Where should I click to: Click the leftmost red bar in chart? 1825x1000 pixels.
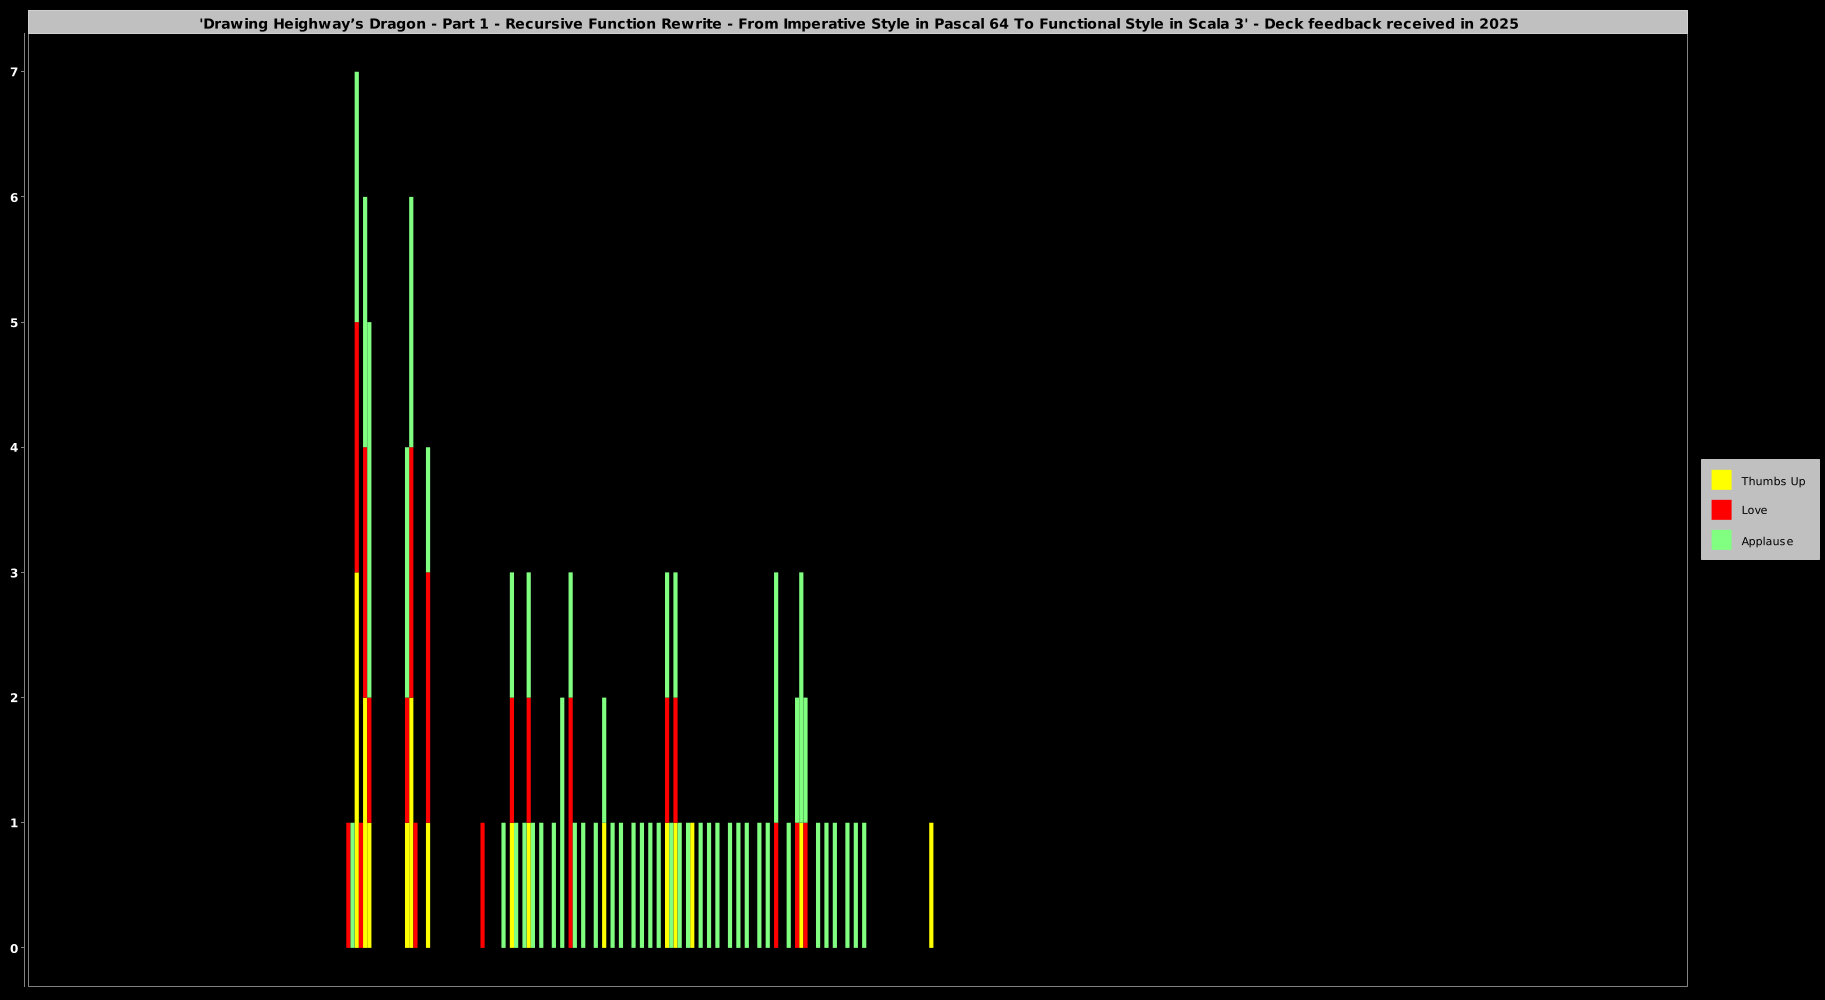tap(348, 885)
